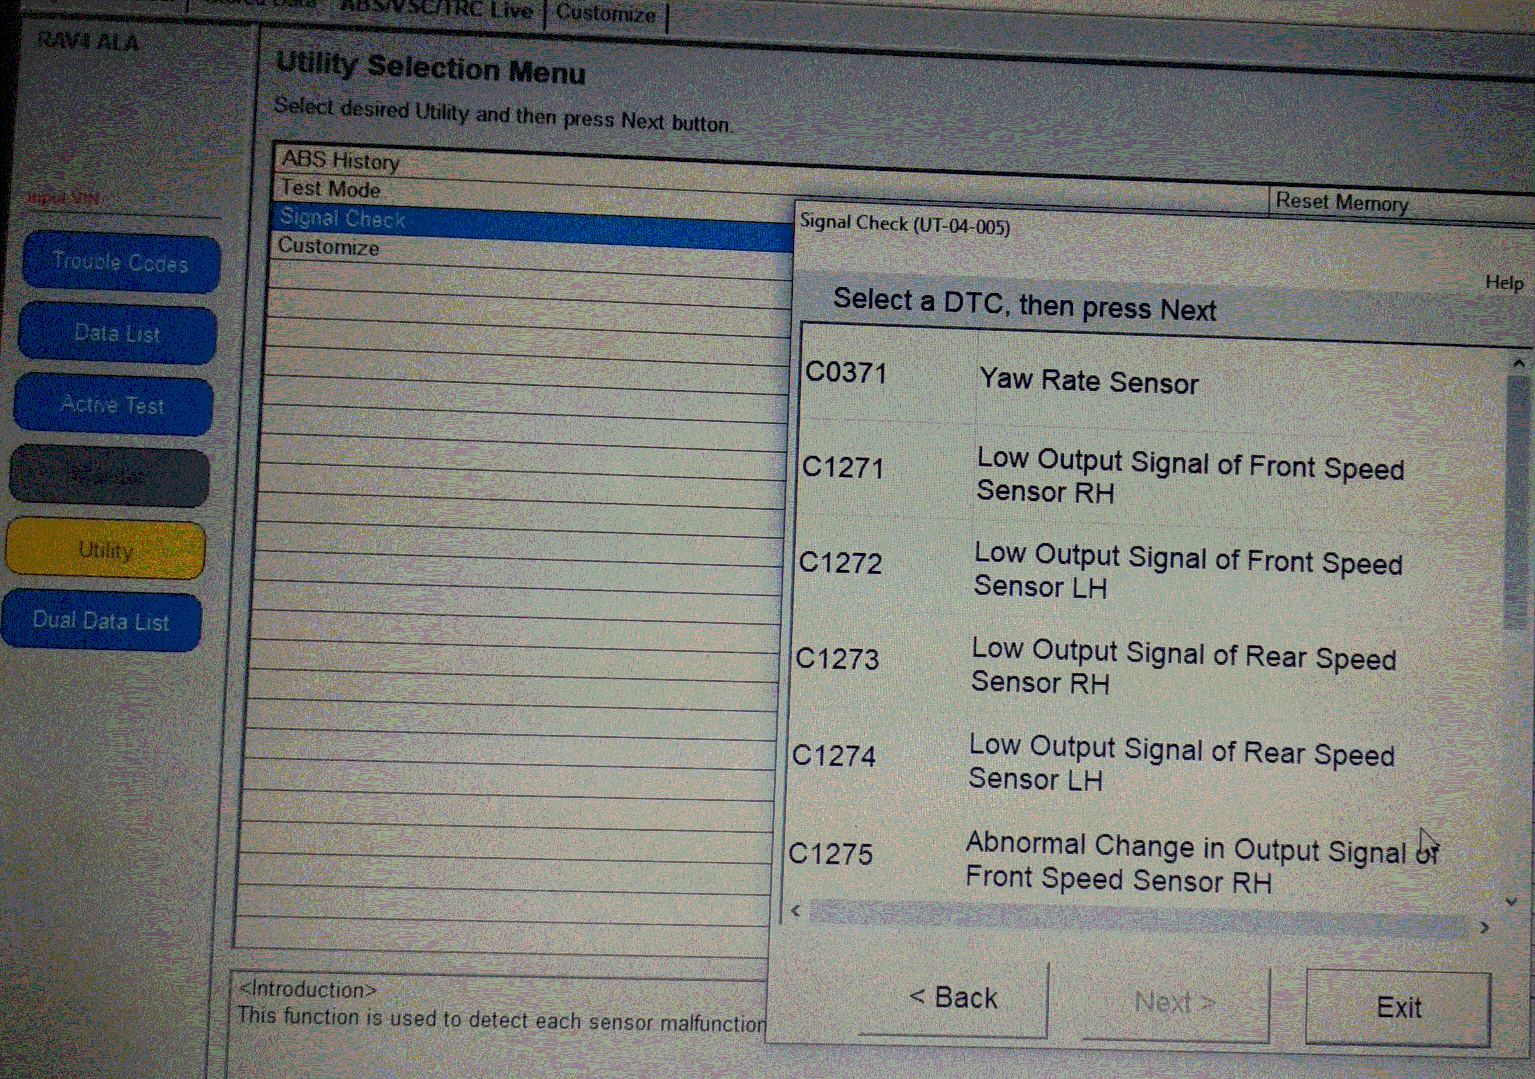
Task: Switch to the Customize tab
Action: [x=606, y=13]
